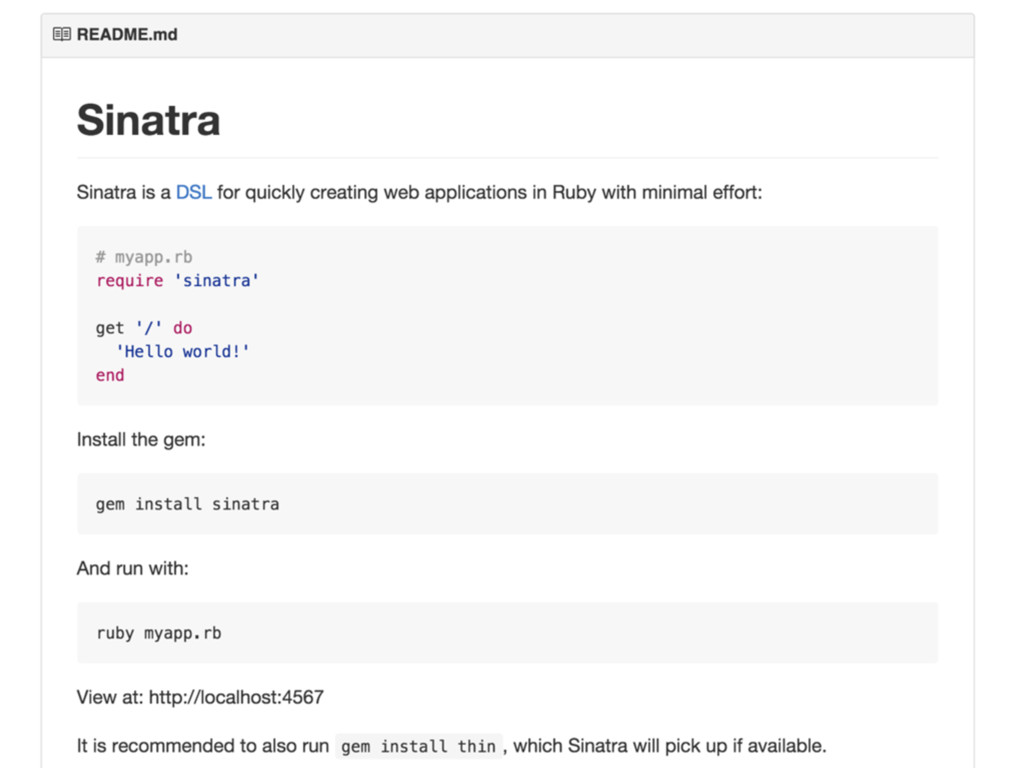Click the "And run with:" text
The image size is (1024, 768).
(133, 568)
